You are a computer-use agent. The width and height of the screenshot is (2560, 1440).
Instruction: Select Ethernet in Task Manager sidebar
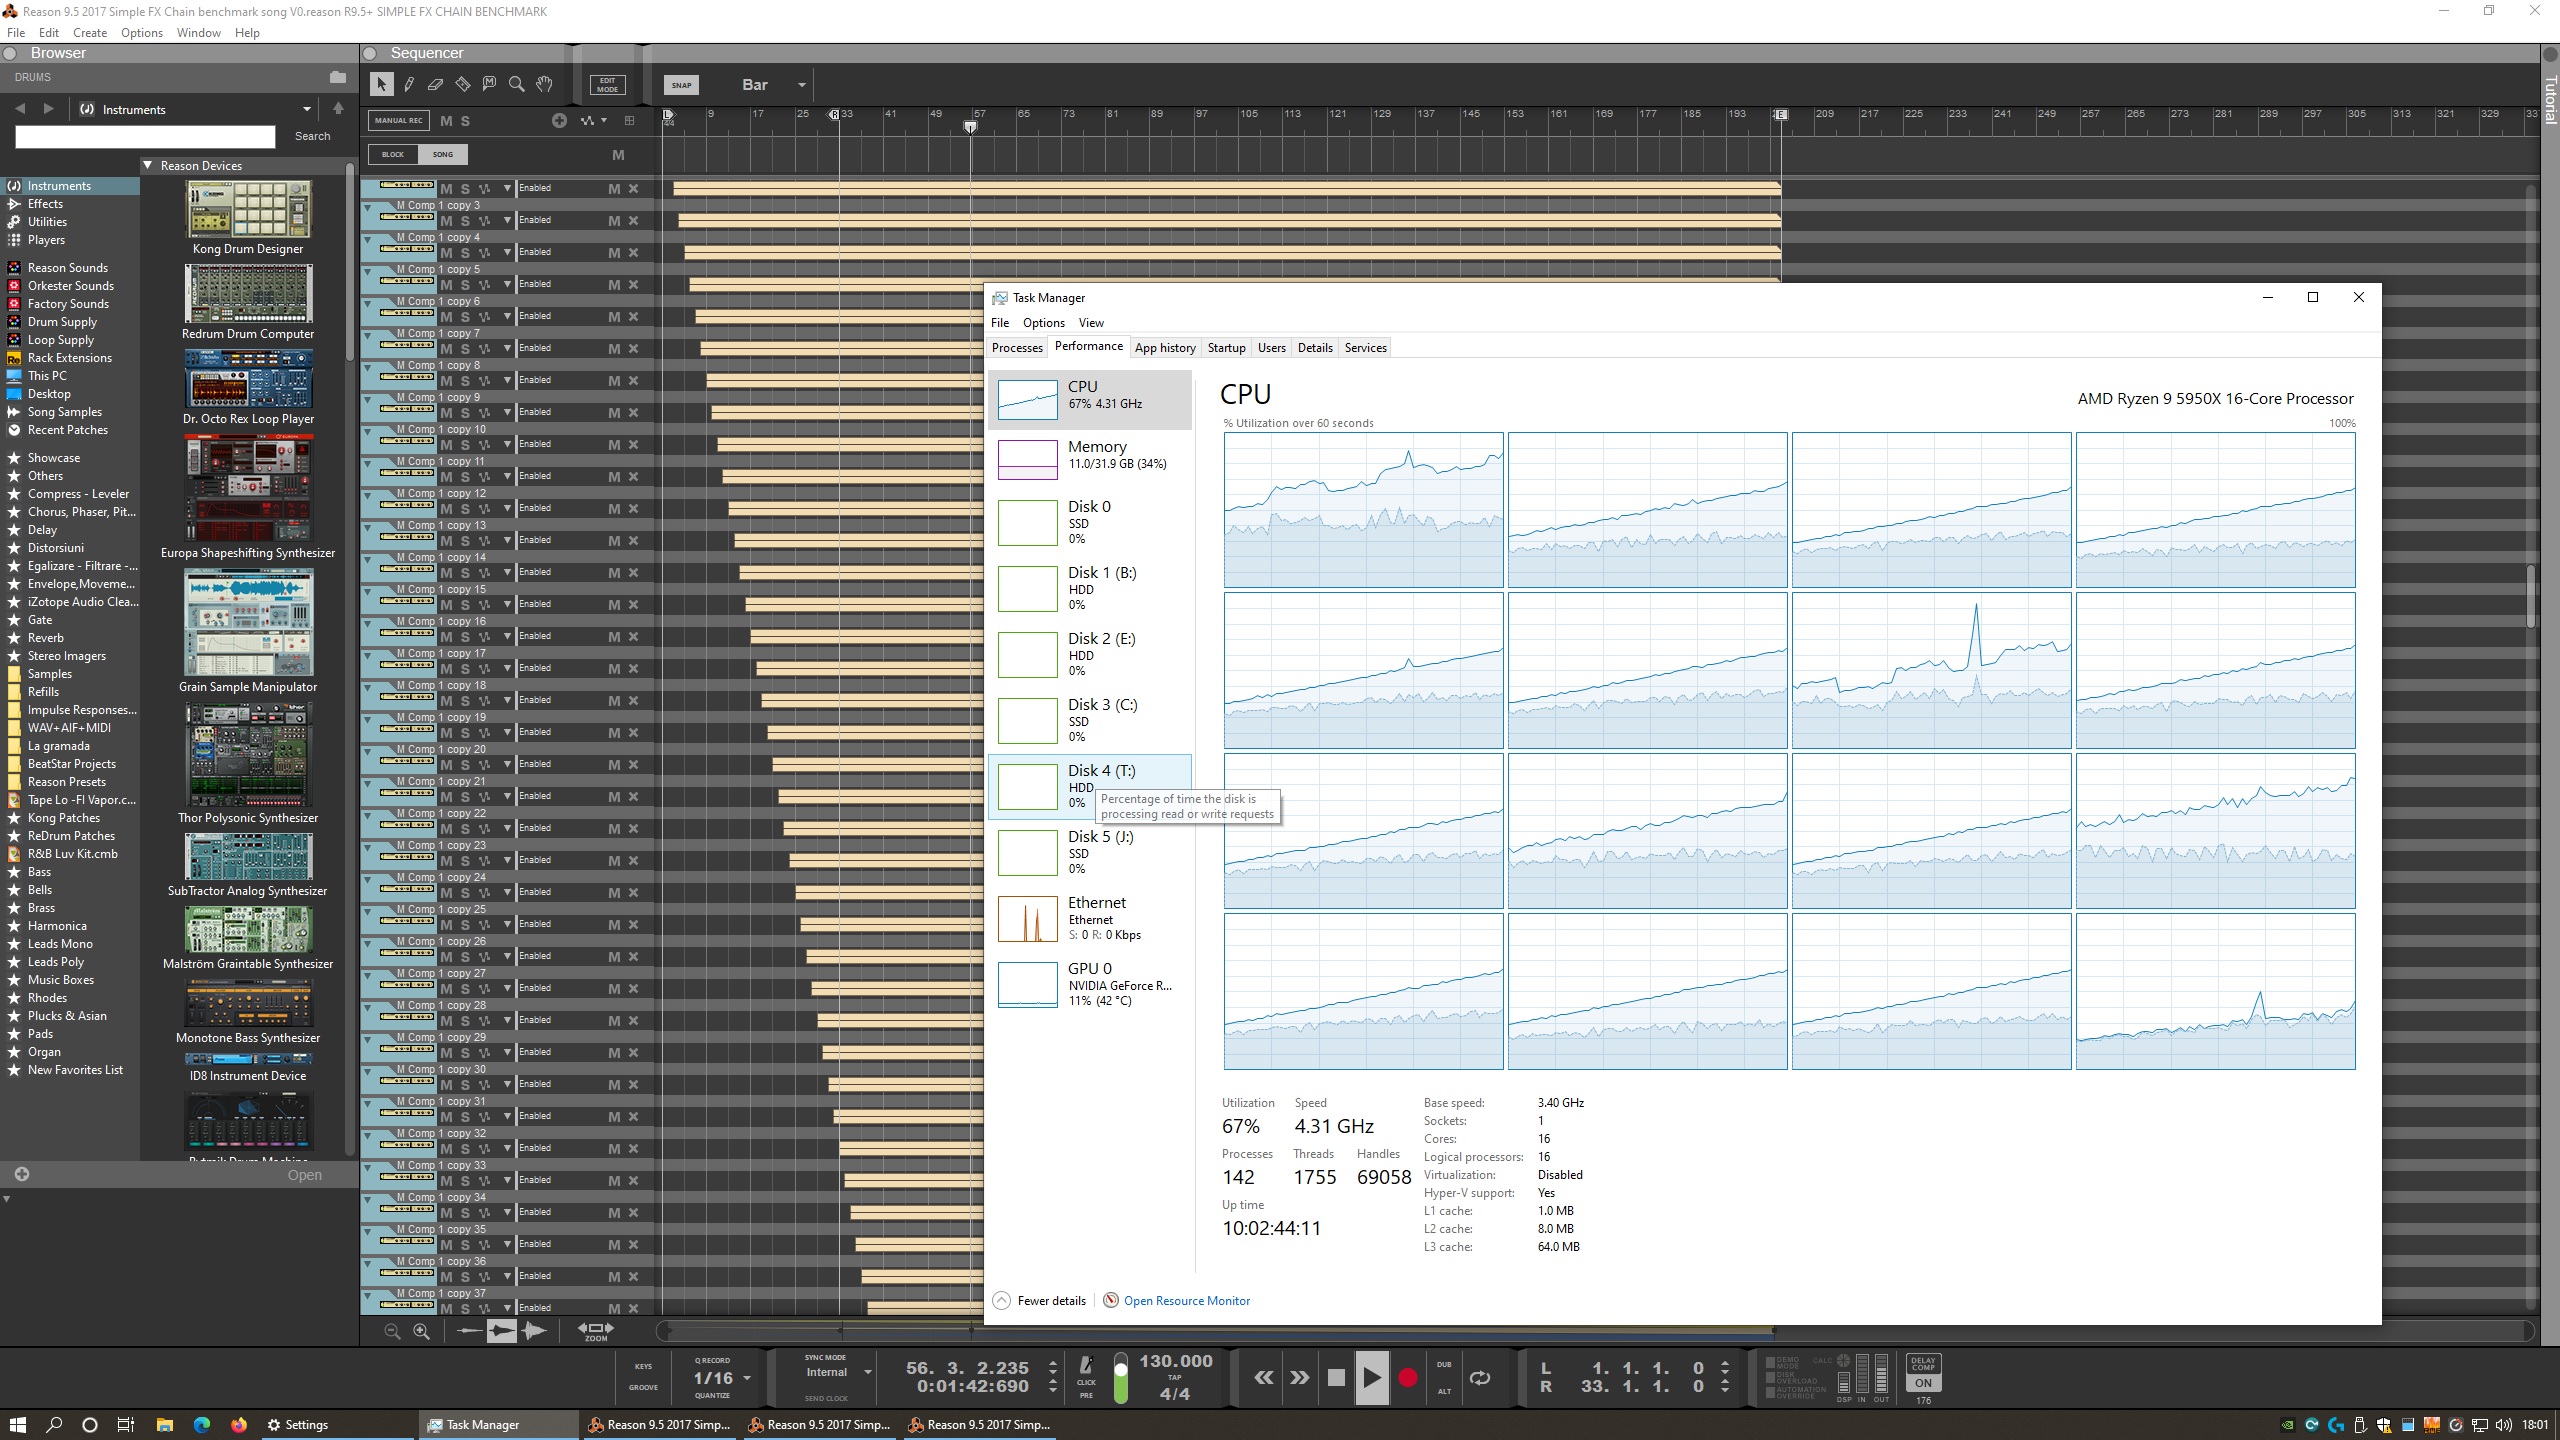point(1090,918)
